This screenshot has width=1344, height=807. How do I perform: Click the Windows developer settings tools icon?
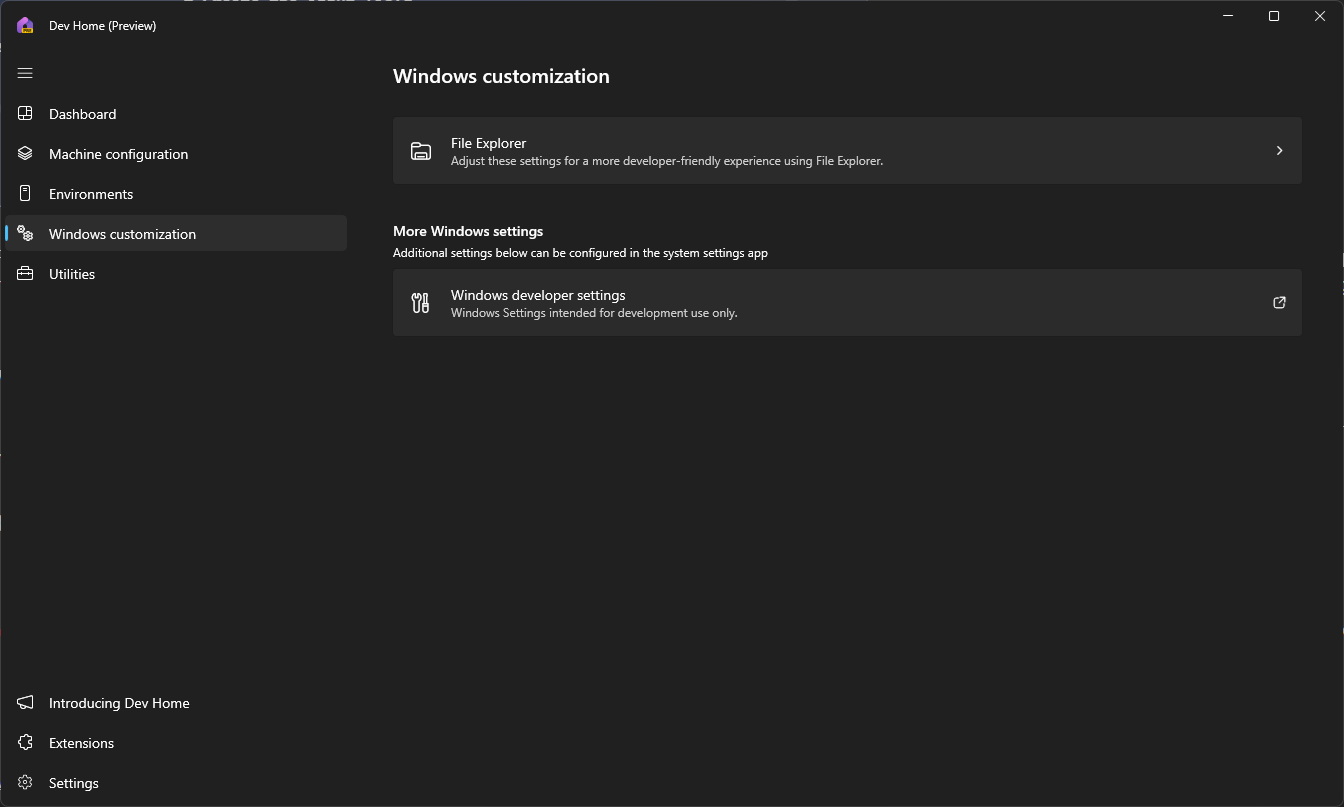pyautogui.click(x=420, y=302)
